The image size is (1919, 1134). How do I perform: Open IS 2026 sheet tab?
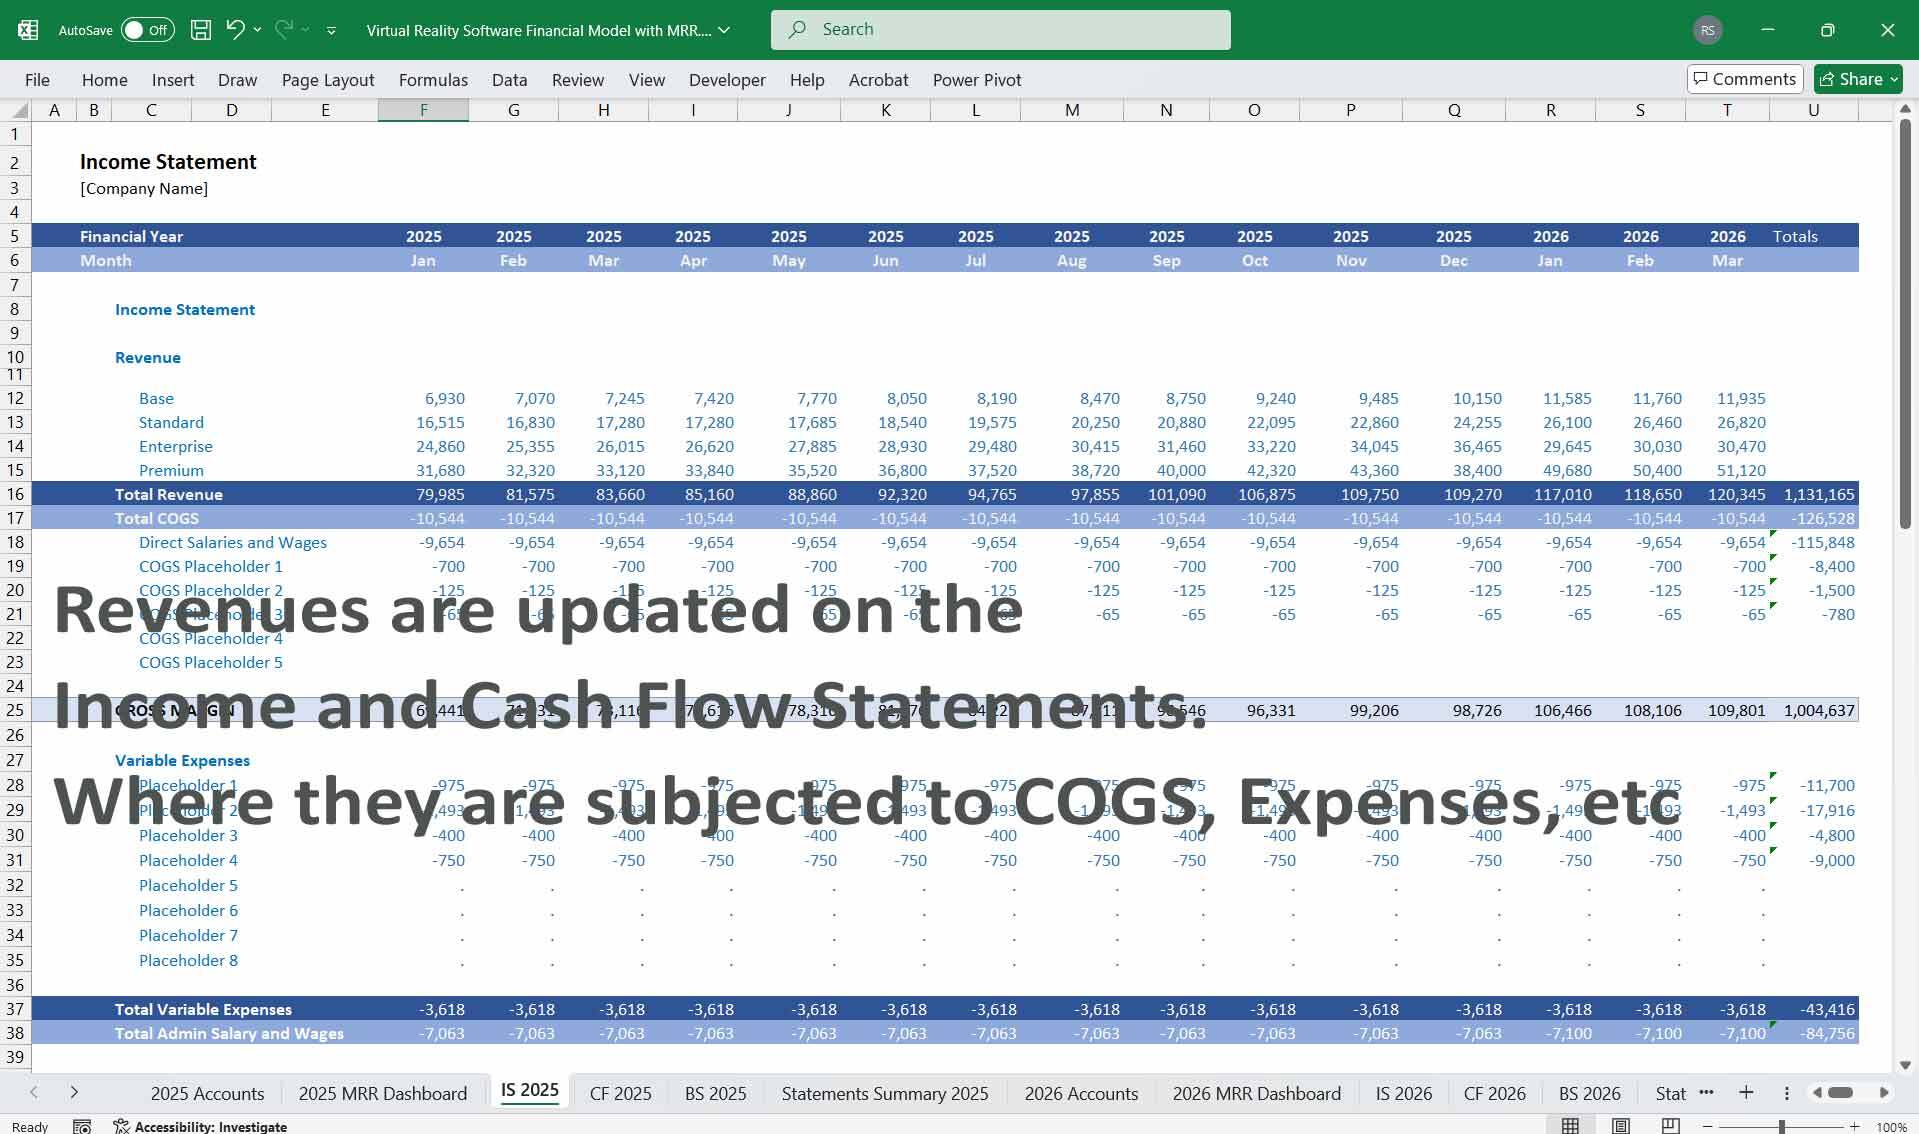tap(1403, 1093)
